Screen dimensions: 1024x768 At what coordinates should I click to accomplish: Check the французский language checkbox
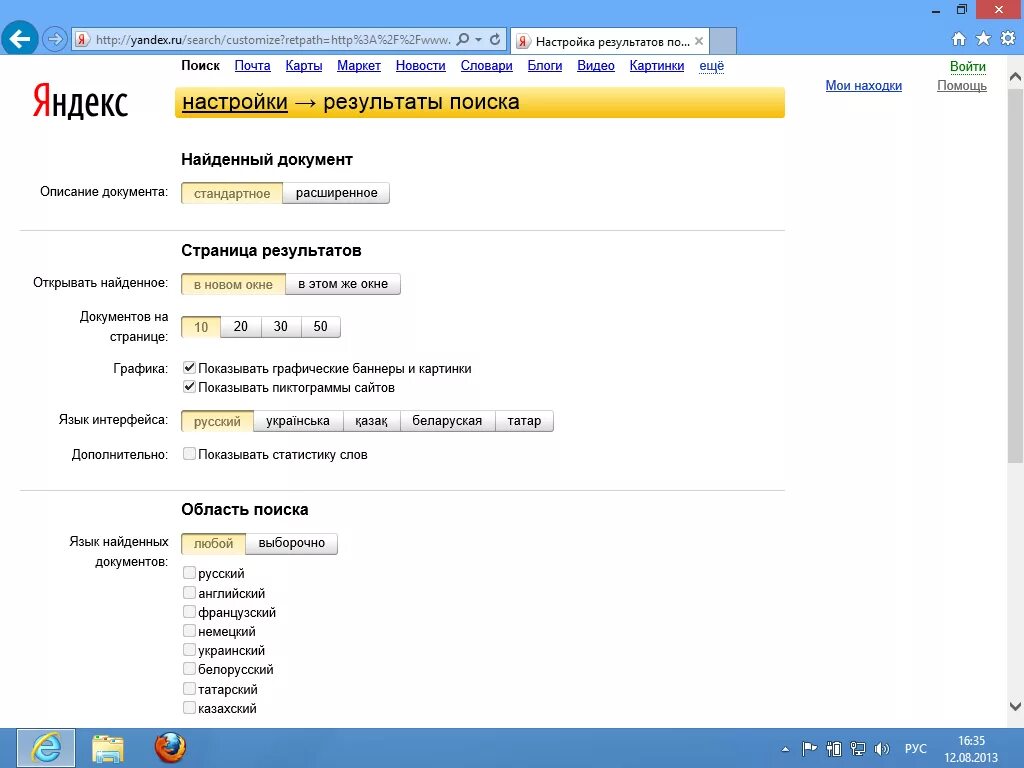(x=189, y=611)
